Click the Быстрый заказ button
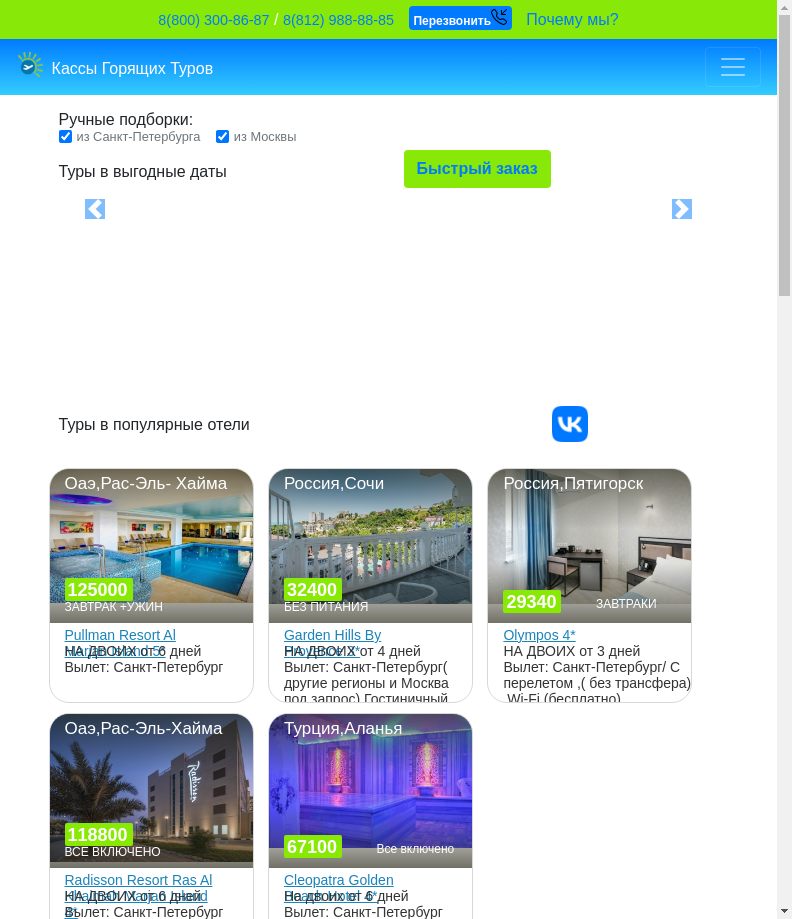The width and height of the screenshot is (792, 919). [477, 169]
